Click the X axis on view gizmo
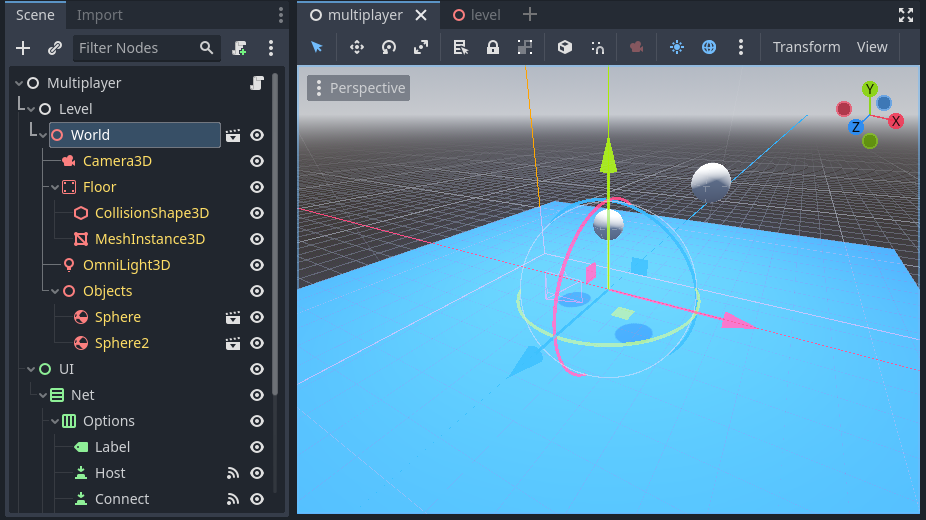Image resolution: width=926 pixels, height=520 pixels. click(896, 121)
